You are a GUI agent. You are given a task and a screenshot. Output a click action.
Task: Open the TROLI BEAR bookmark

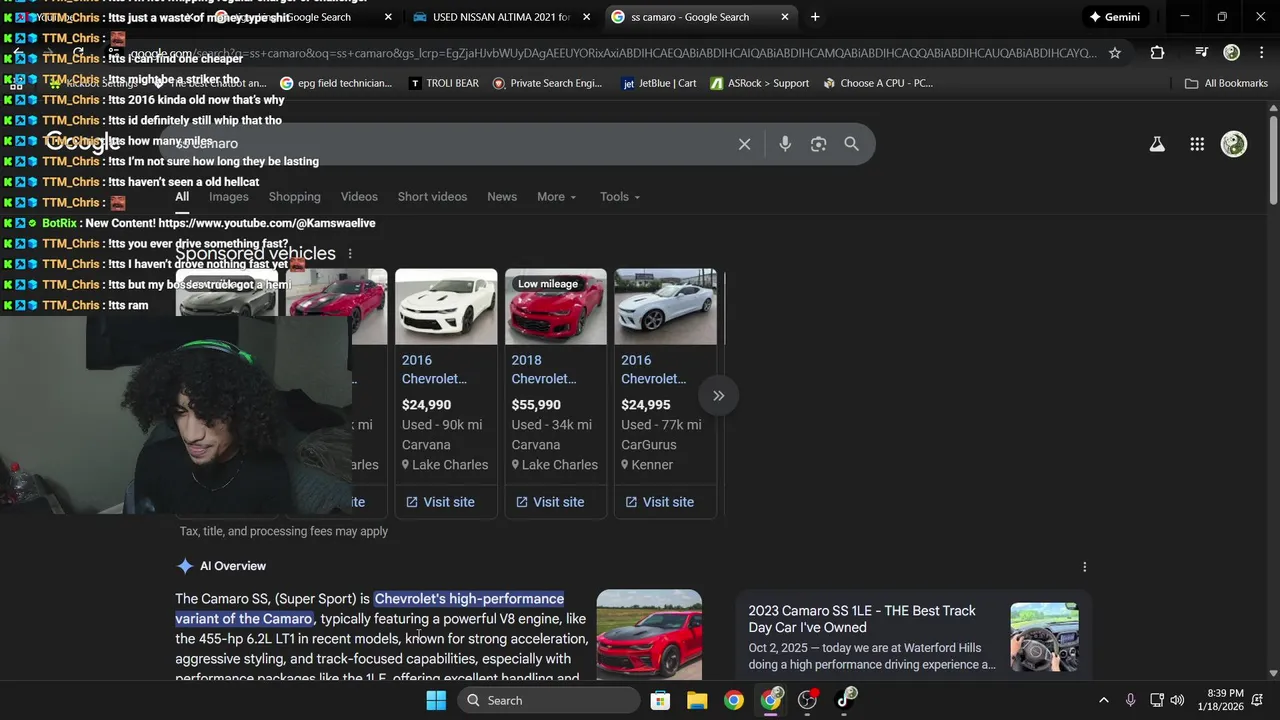[x=444, y=83]
